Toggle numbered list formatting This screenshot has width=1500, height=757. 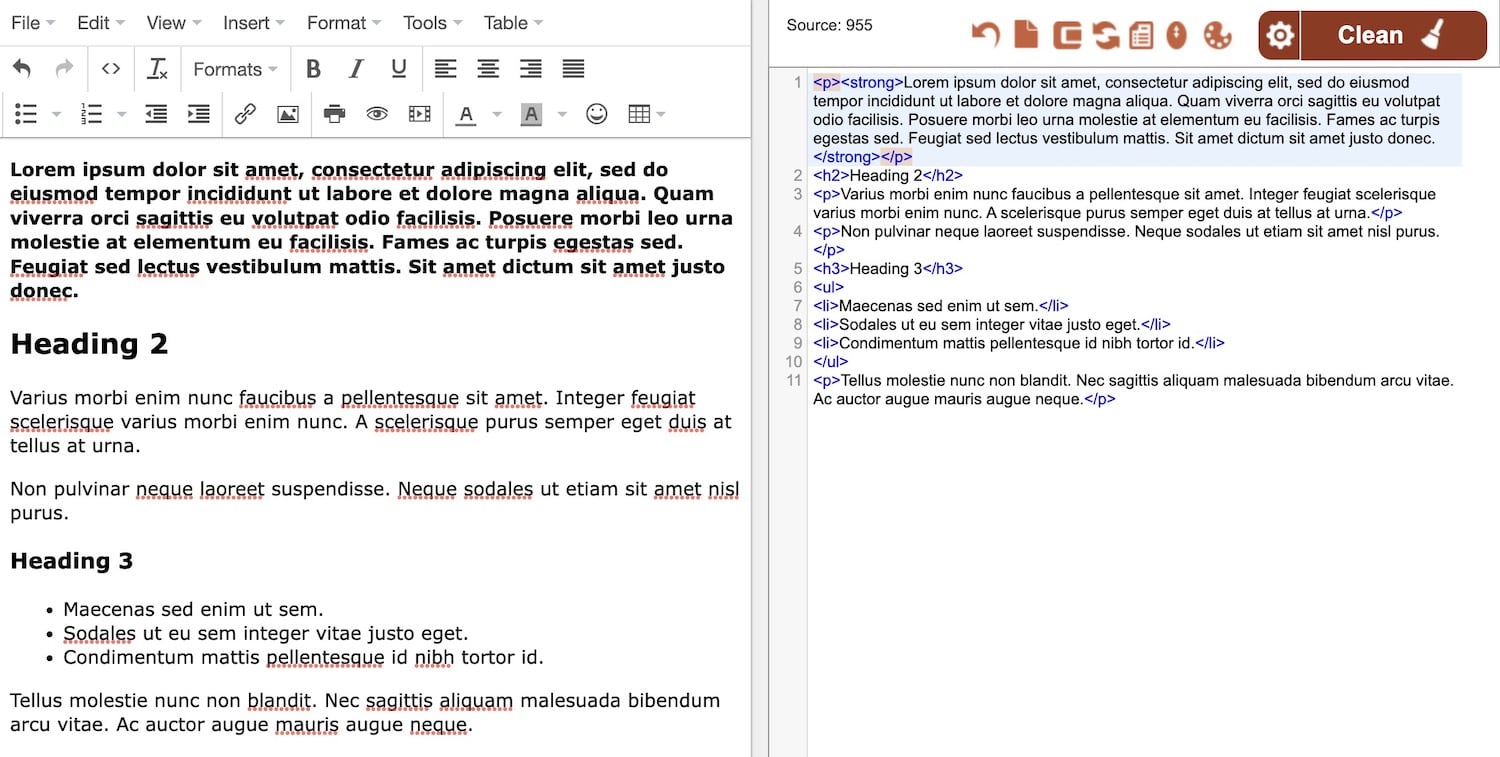click(92, 114)
